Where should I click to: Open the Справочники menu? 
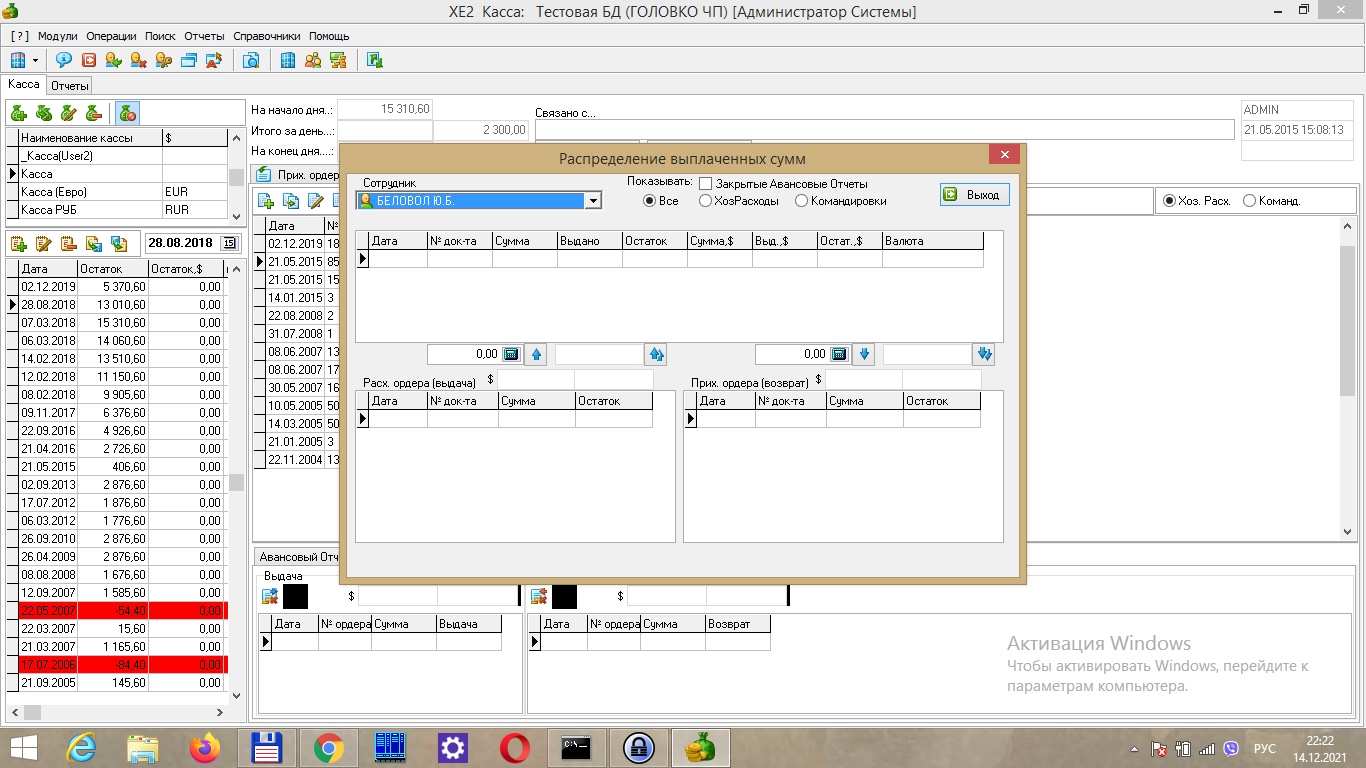coord(267,36)
